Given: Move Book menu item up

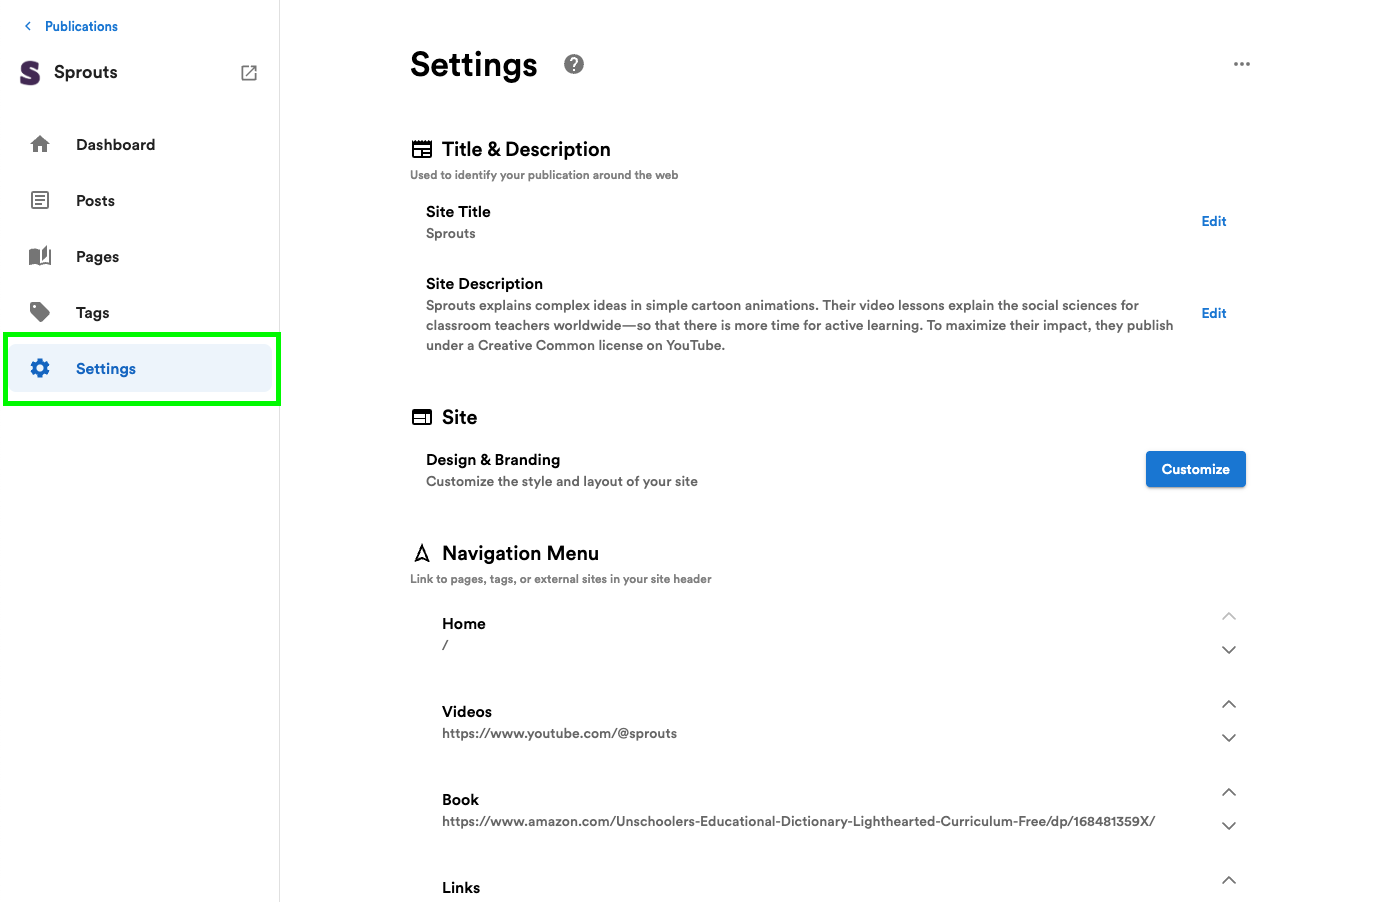Looking at the screenshot, I should 1229,792.
